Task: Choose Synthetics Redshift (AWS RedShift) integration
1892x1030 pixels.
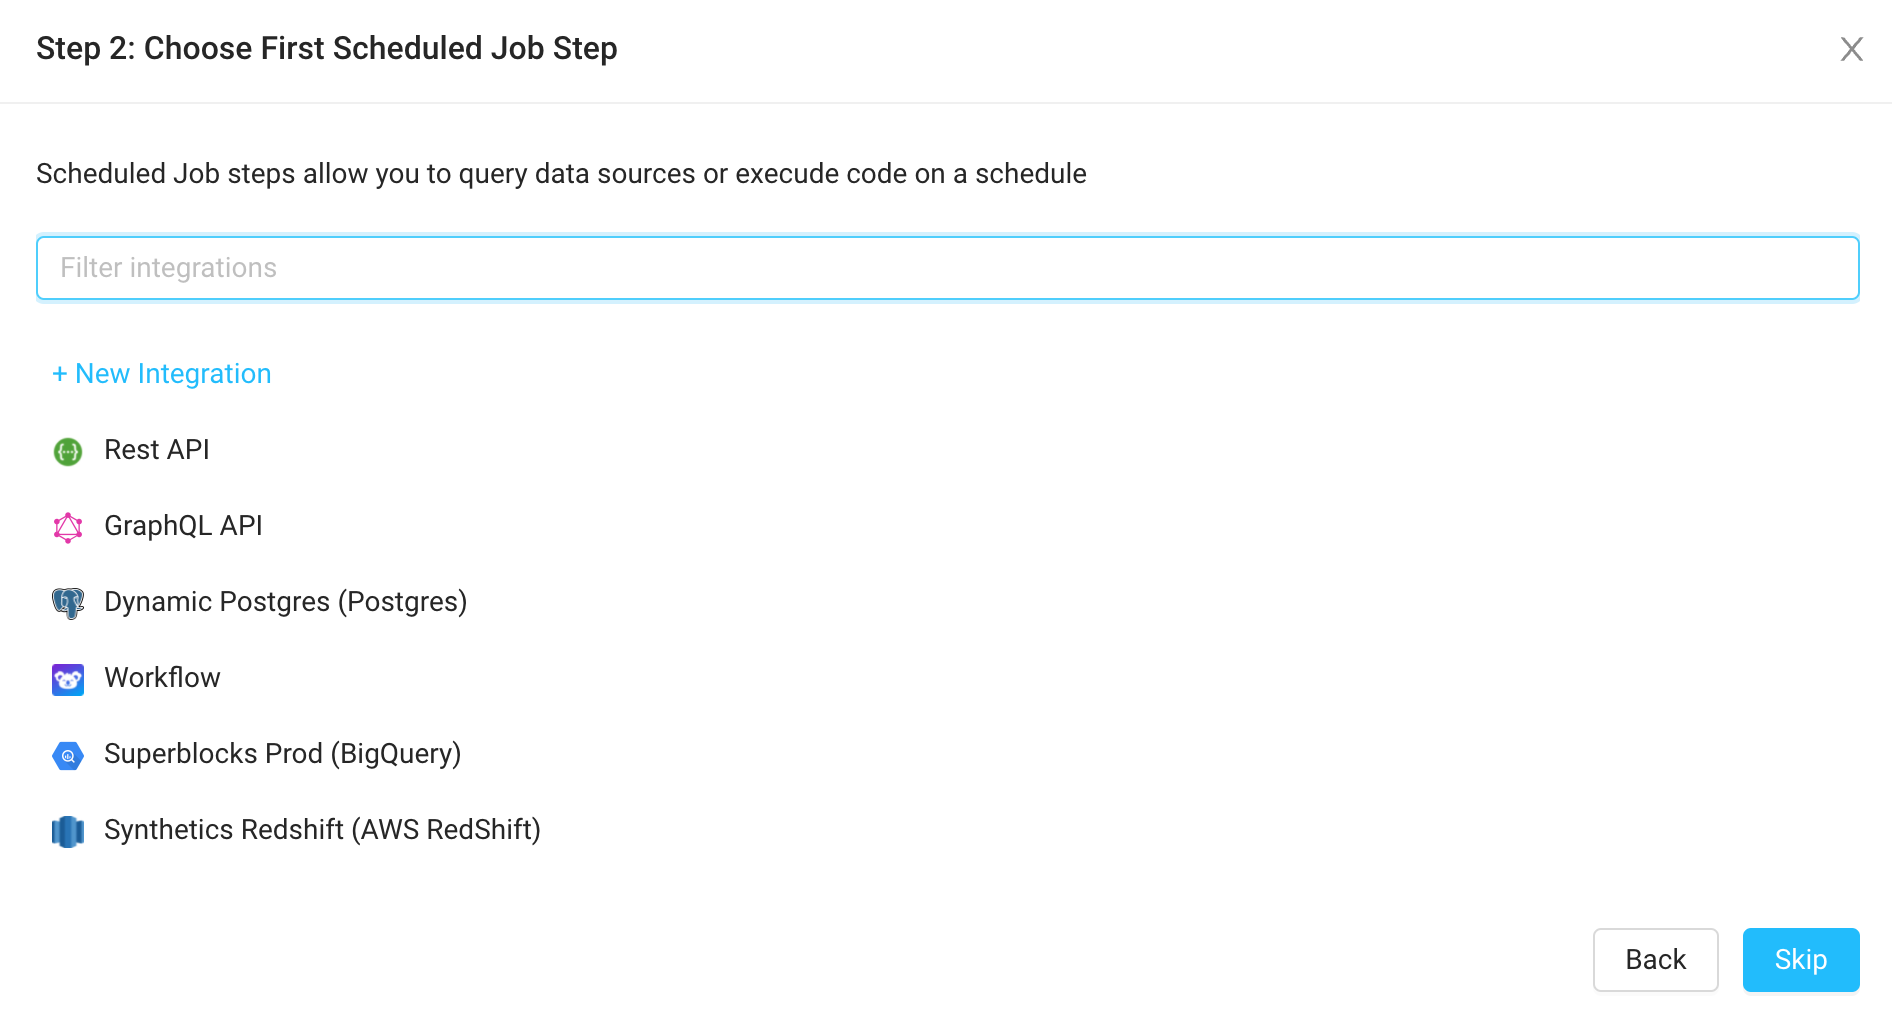Action: pyautogui.click(x=322, y=831)
